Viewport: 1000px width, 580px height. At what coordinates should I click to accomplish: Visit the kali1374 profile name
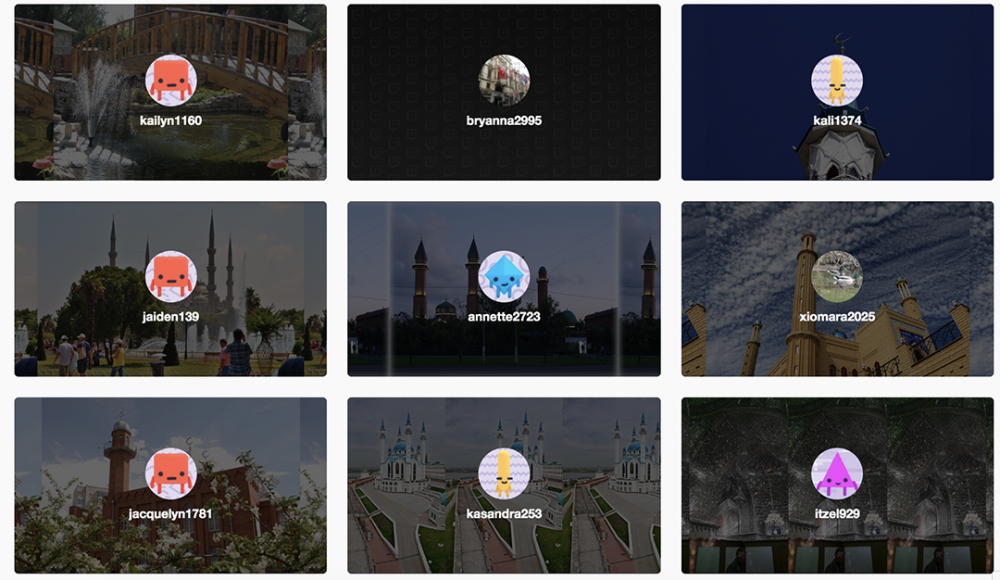point(837,121)
